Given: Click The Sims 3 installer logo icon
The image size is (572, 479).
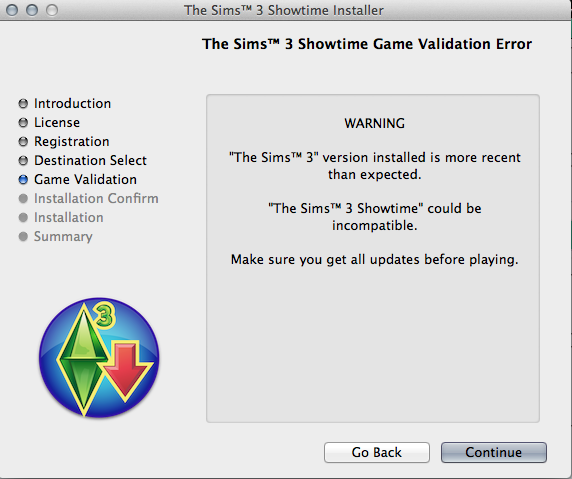Looking at the screenshot, I should click(99, 358).
